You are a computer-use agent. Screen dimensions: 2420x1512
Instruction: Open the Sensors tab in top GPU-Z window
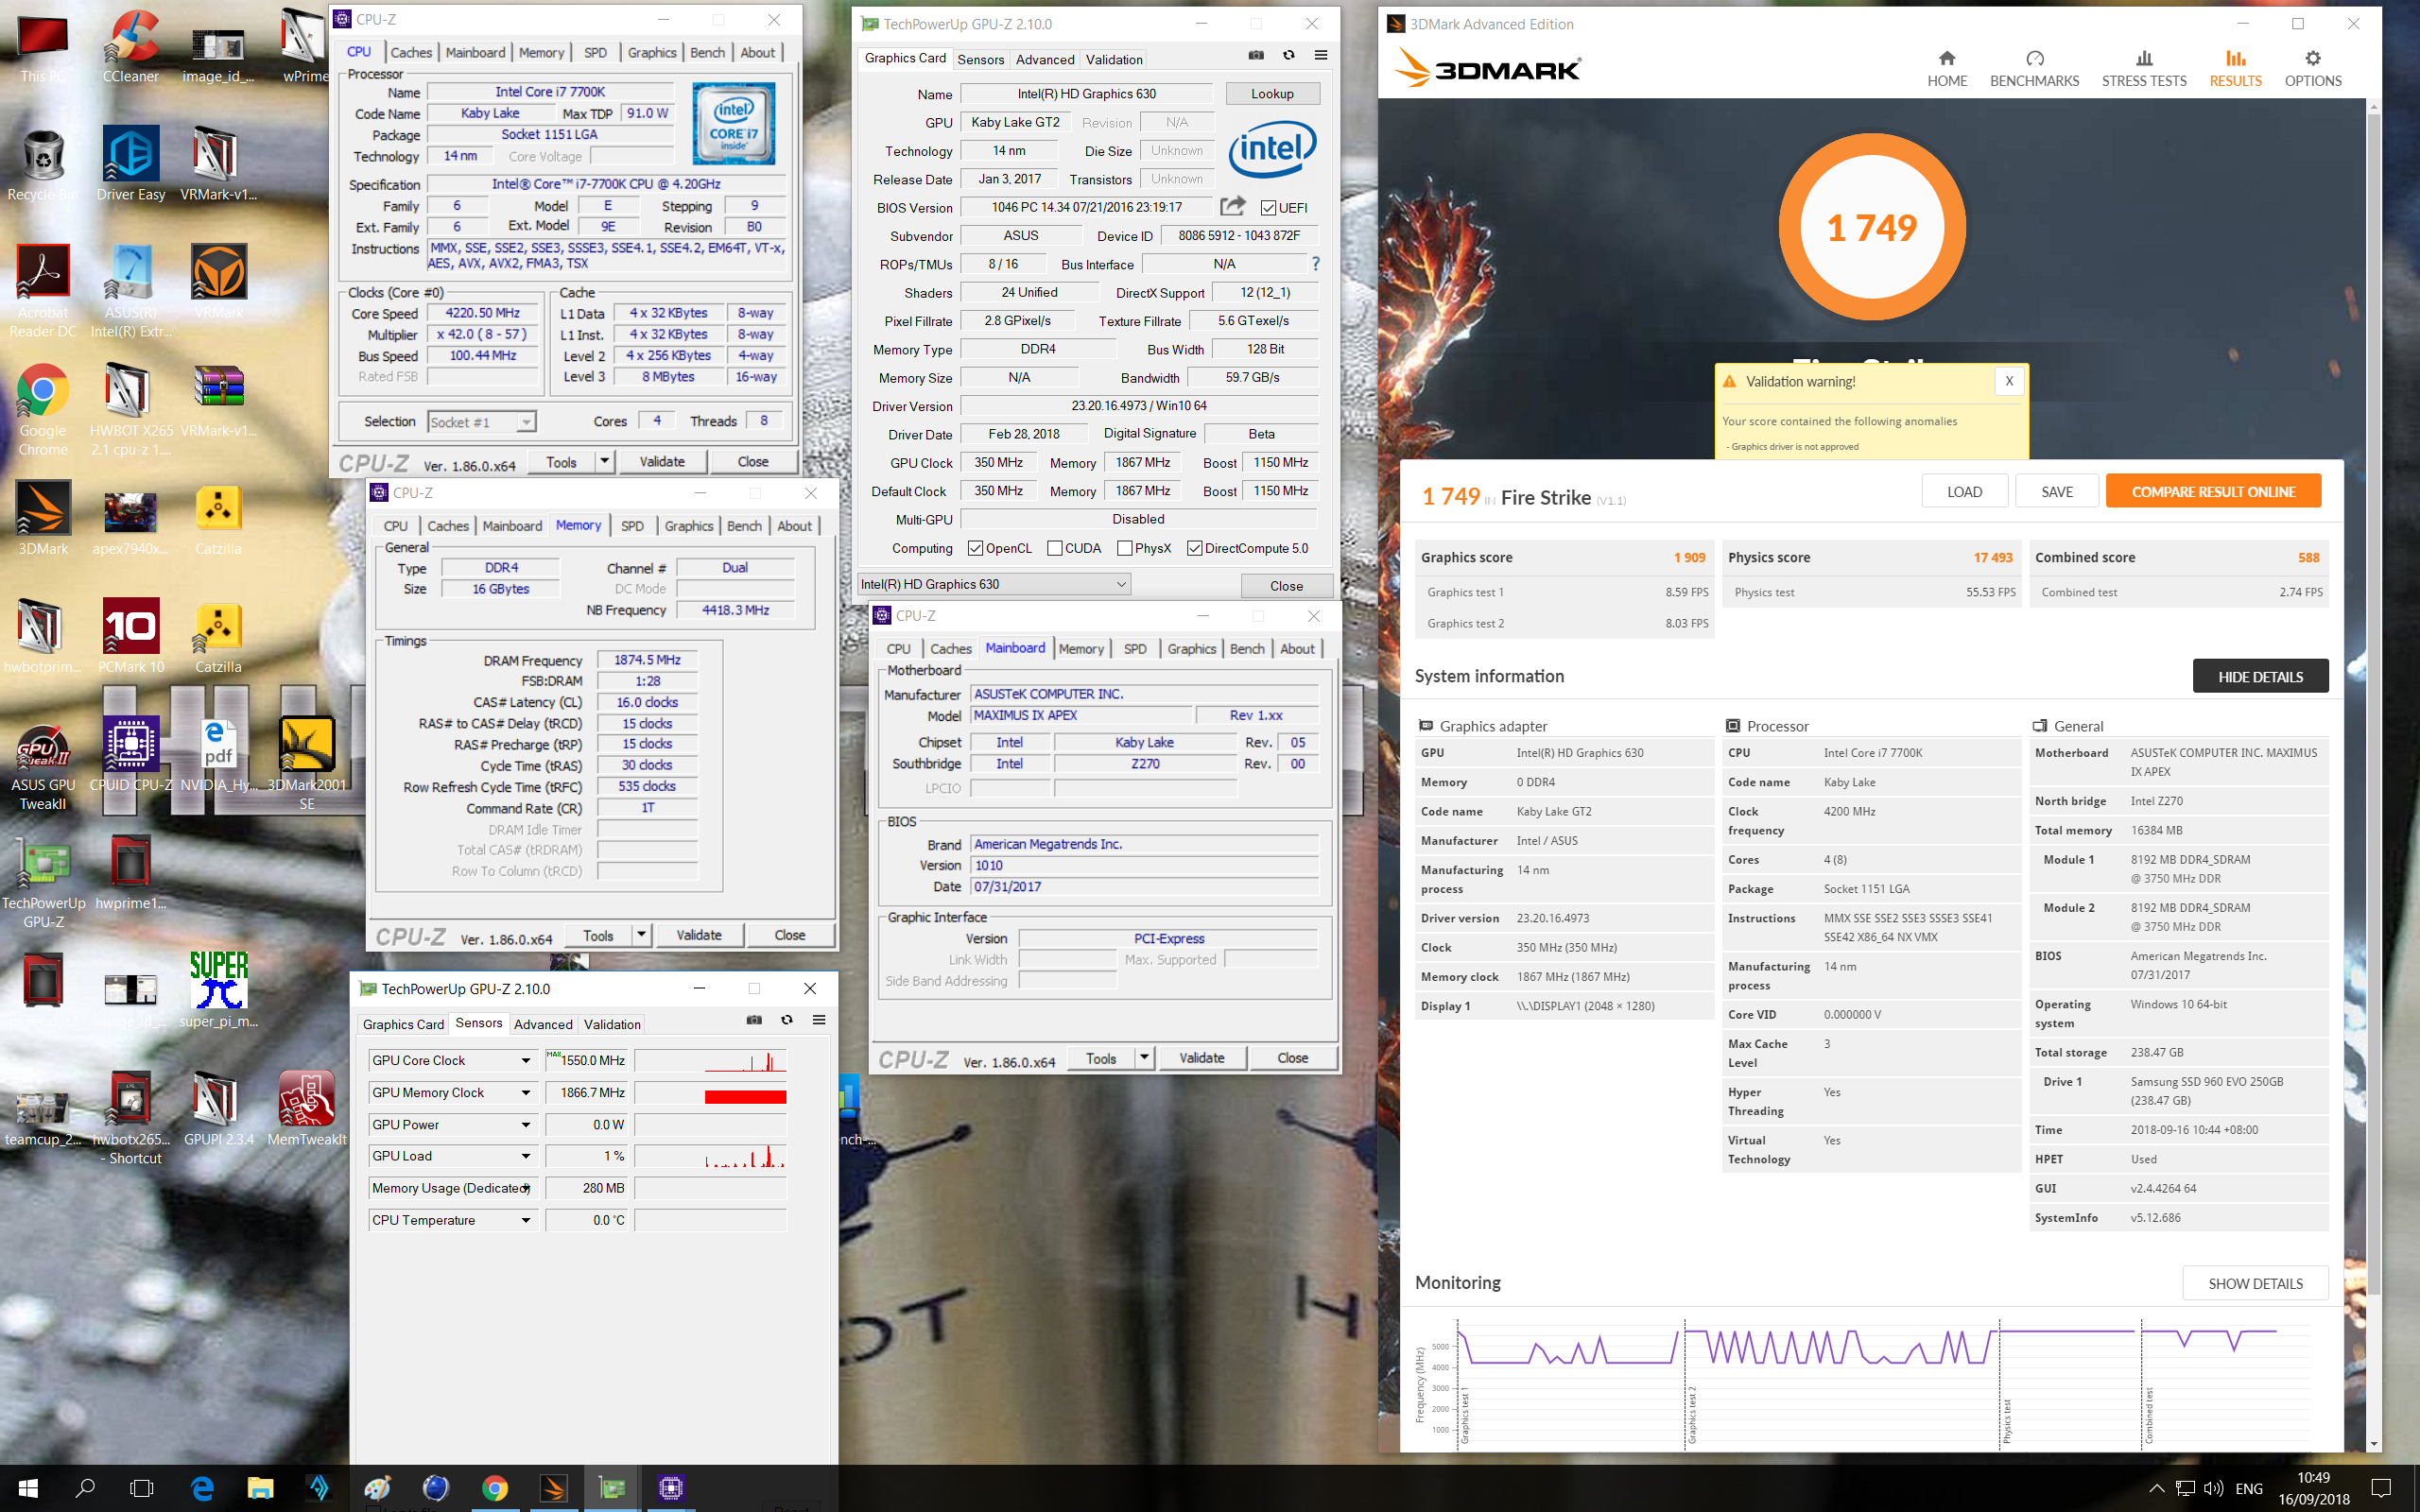tap(980, 59)
